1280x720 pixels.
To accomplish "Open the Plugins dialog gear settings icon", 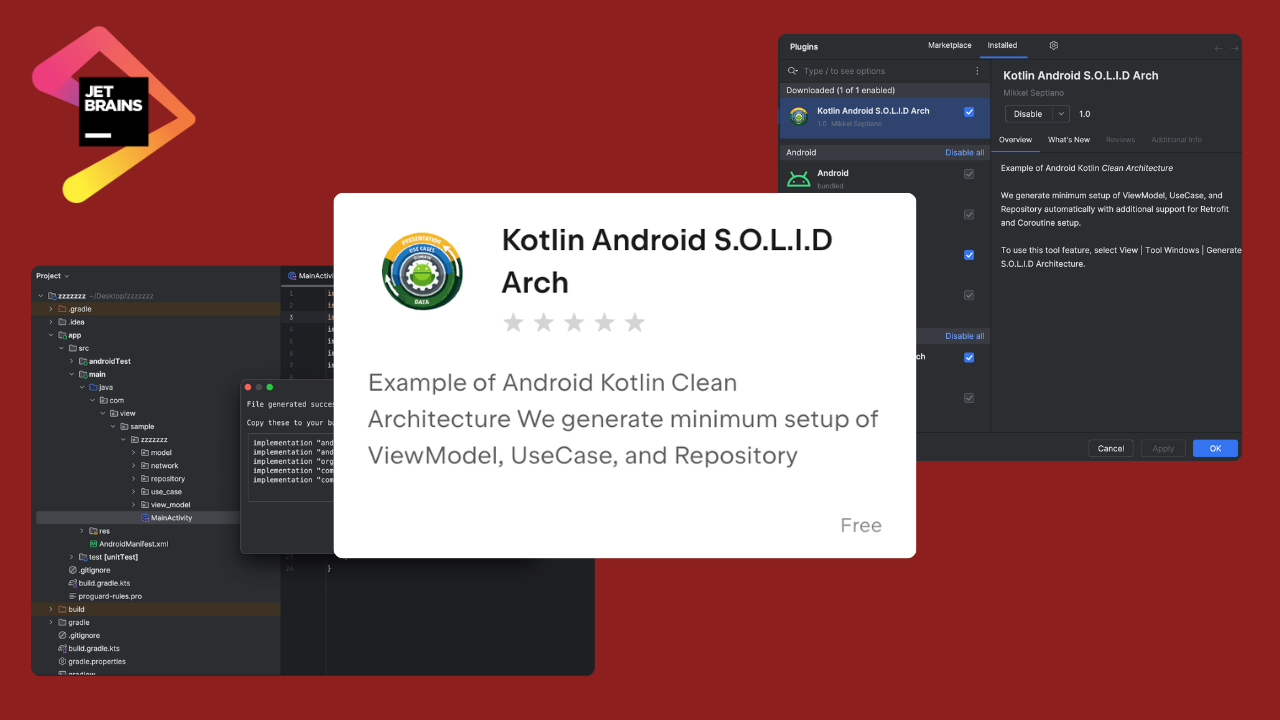I will tap(1053, 46).
